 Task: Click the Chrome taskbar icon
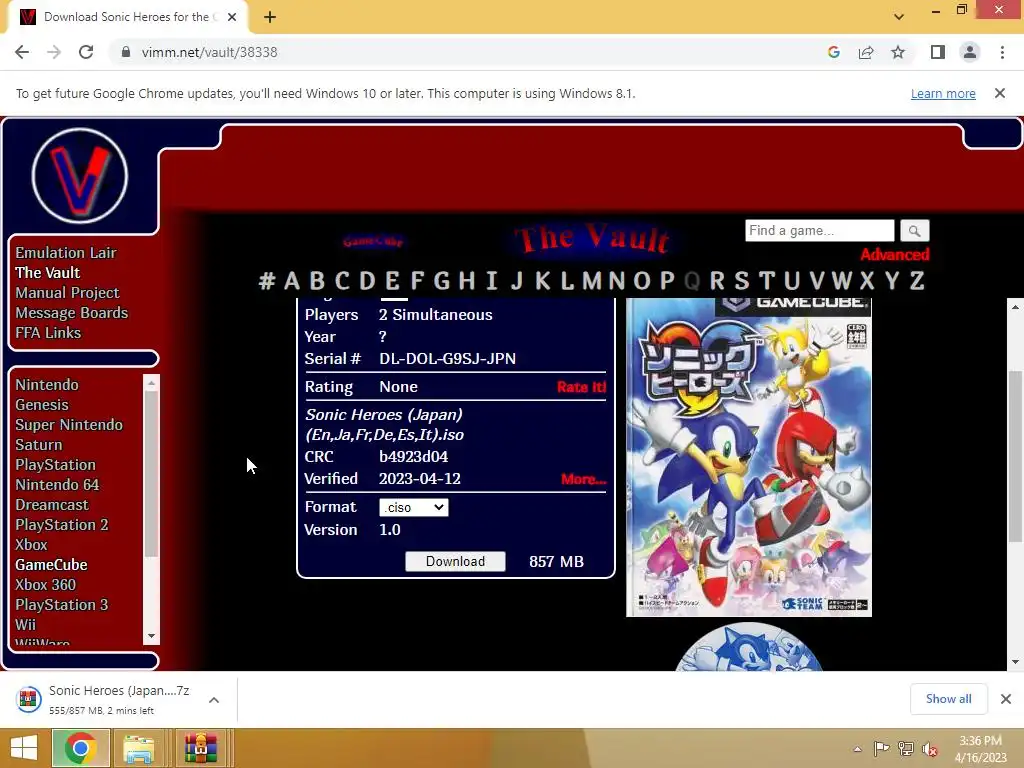pyautogui.click(x=80, y=748)
